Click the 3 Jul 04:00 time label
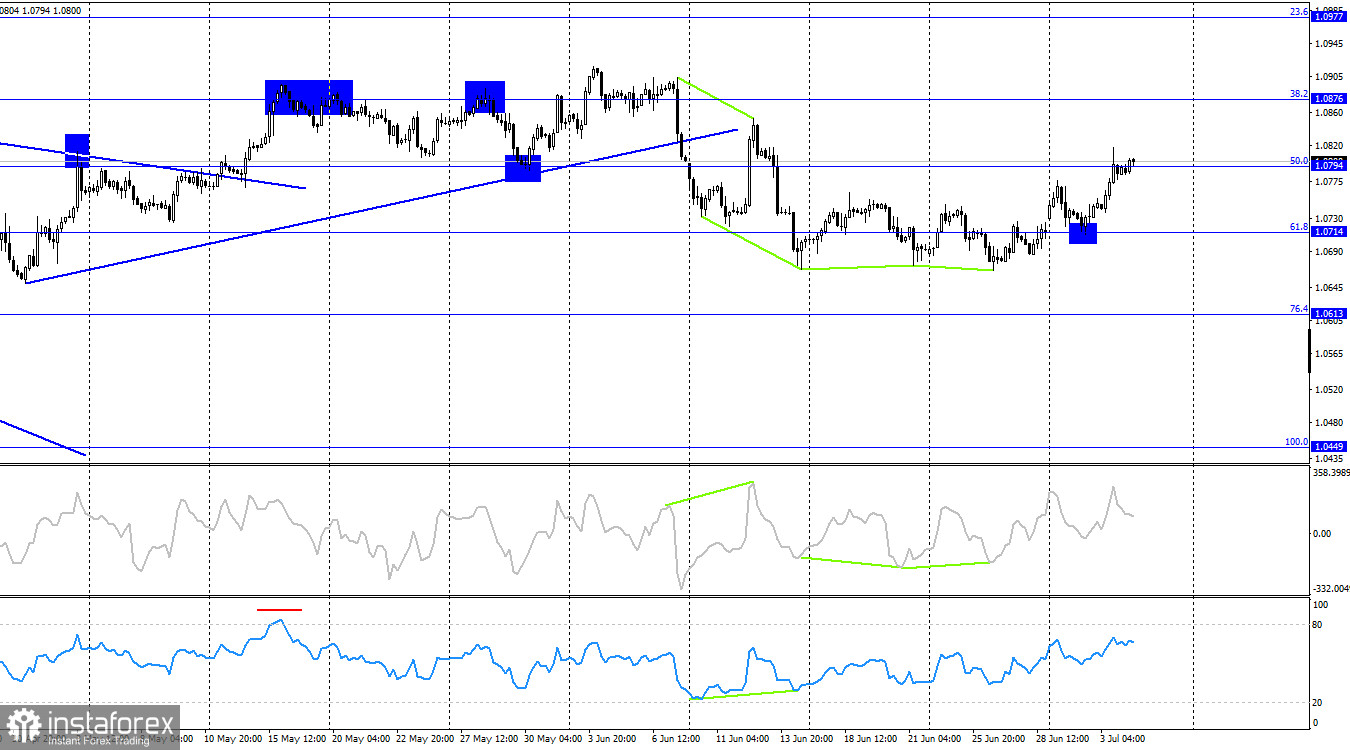This screenshot has width=1350, height=750. point(1124,739)
